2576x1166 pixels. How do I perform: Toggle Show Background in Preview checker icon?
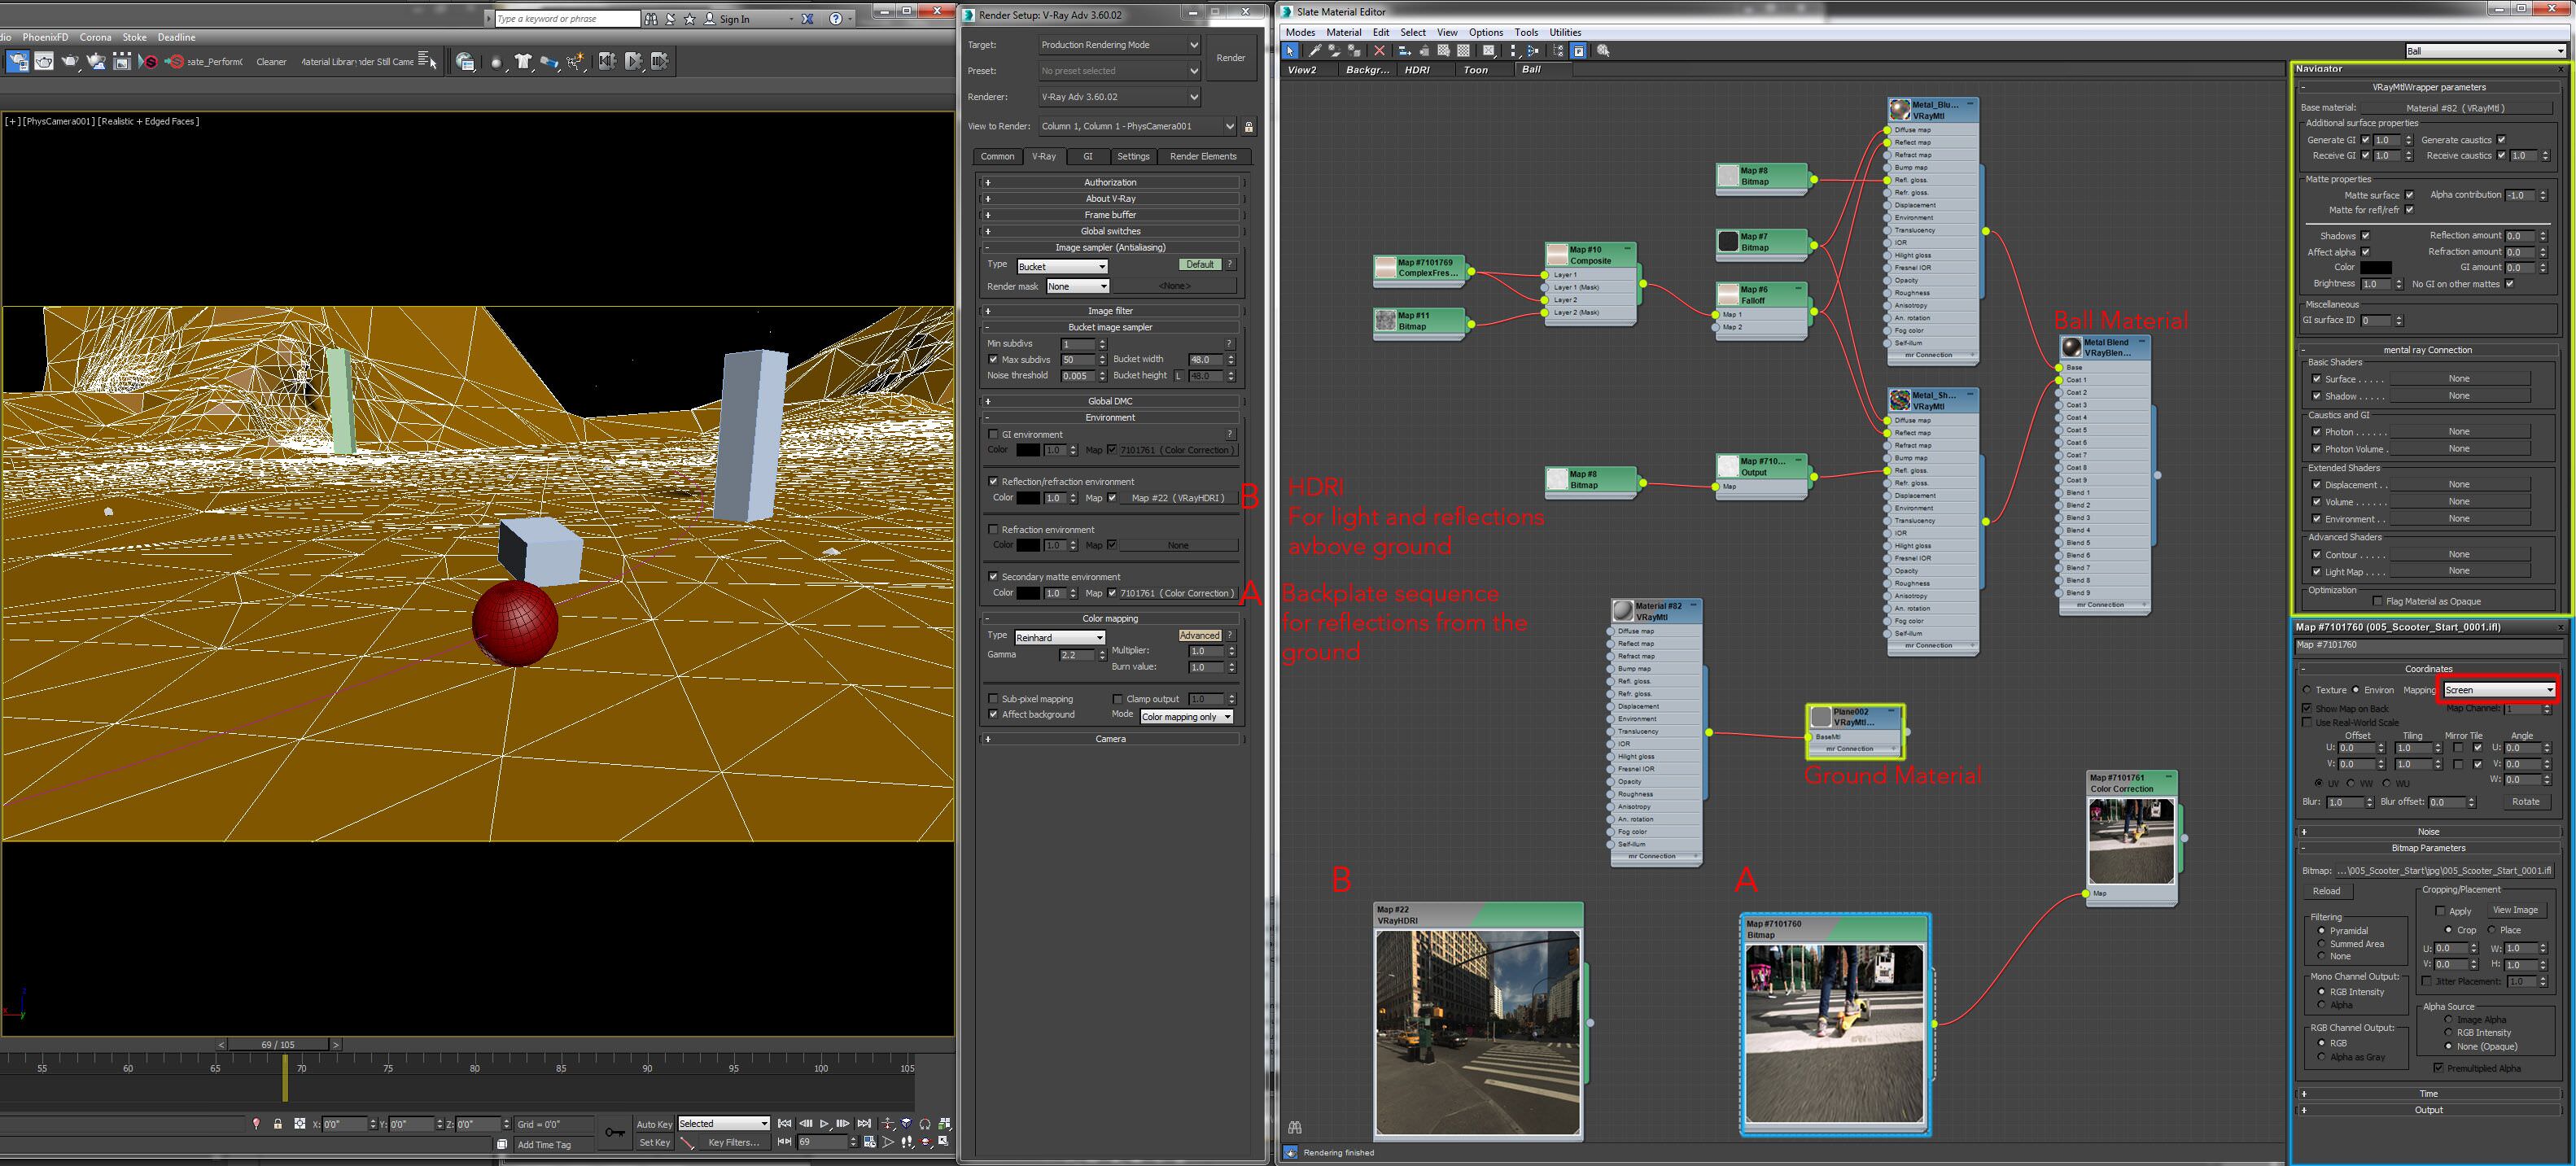(x=1464, y=50)
